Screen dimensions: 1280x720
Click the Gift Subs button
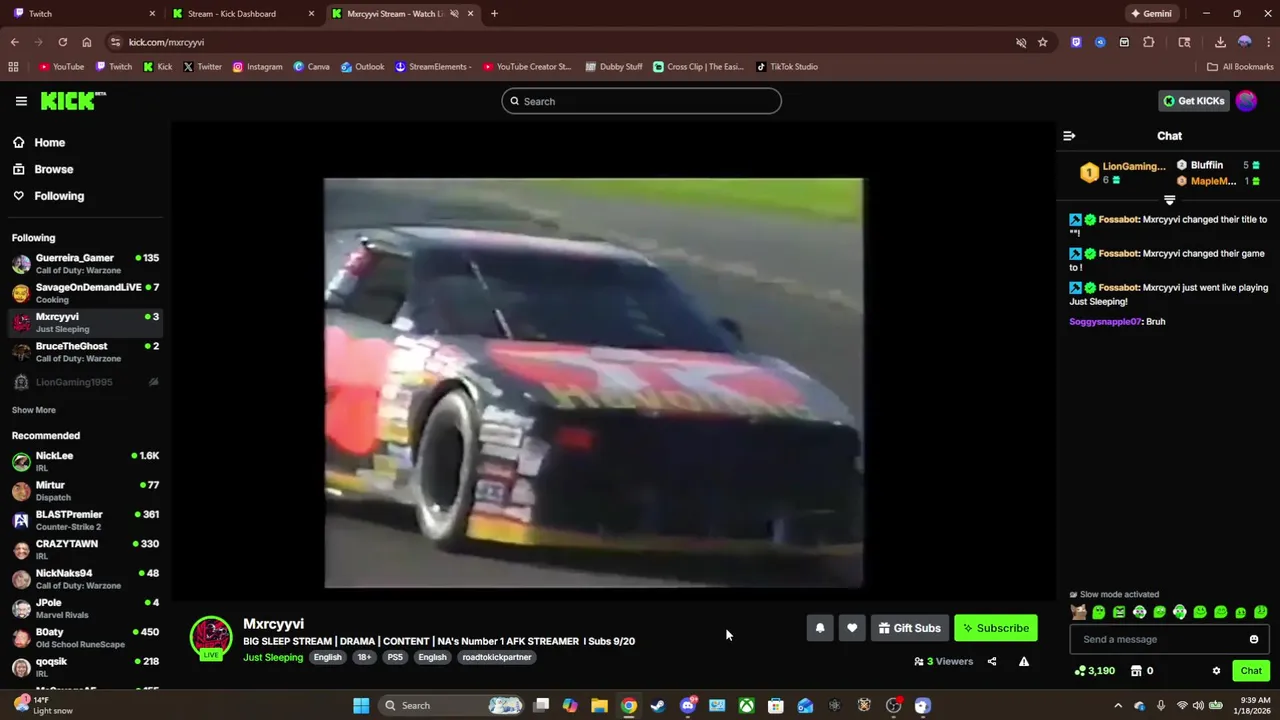909,628
